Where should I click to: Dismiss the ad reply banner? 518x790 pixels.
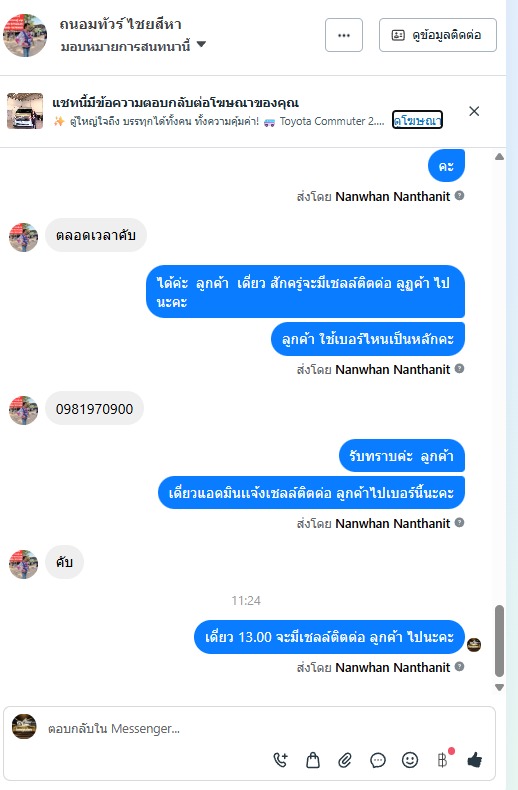point(474,111)
